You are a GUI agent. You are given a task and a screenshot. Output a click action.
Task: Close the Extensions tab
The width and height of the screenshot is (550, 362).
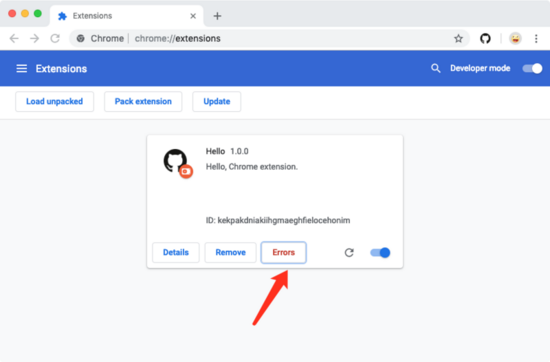[193, 16]
